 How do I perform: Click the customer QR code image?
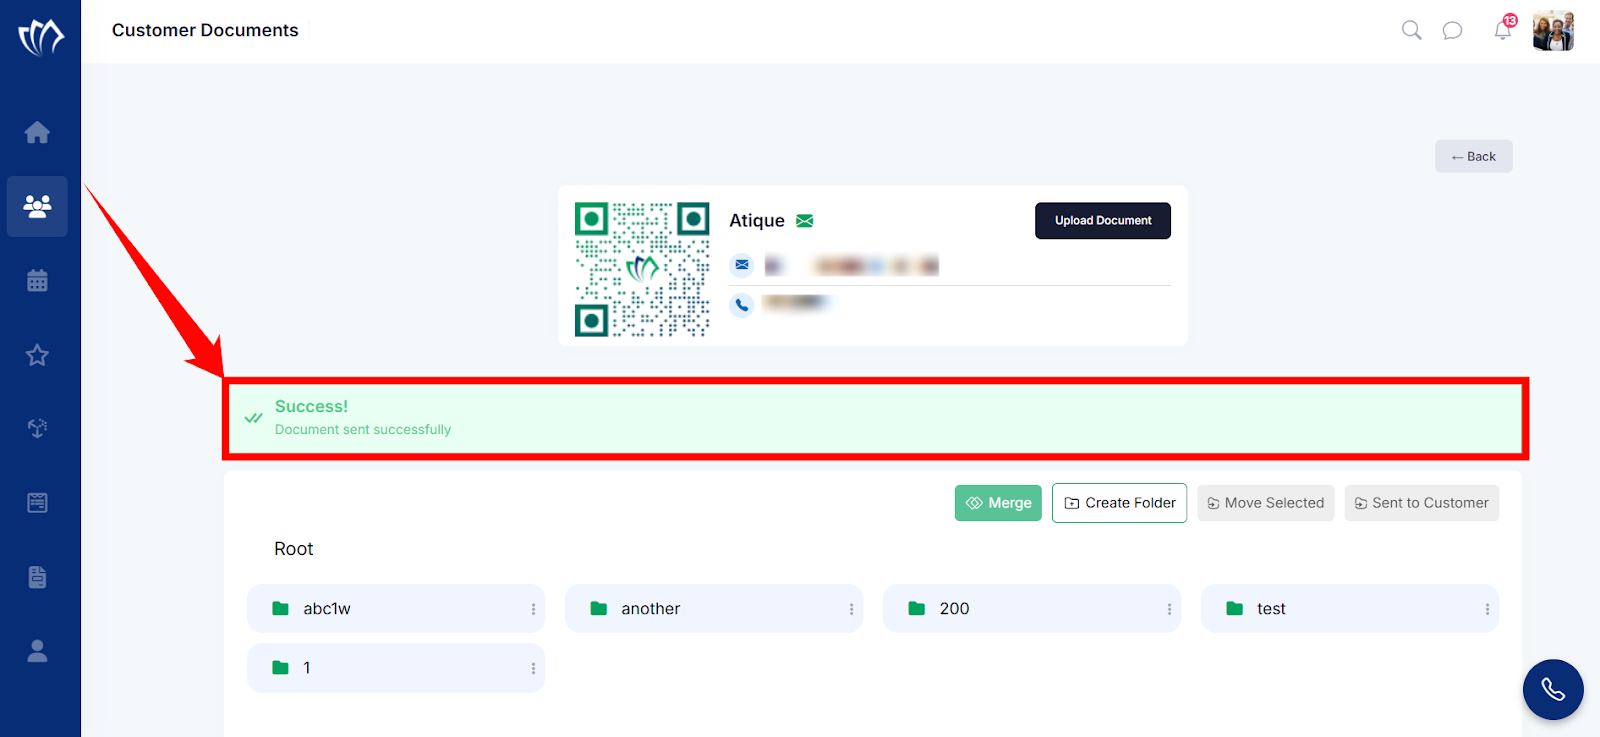pos(642,269)
